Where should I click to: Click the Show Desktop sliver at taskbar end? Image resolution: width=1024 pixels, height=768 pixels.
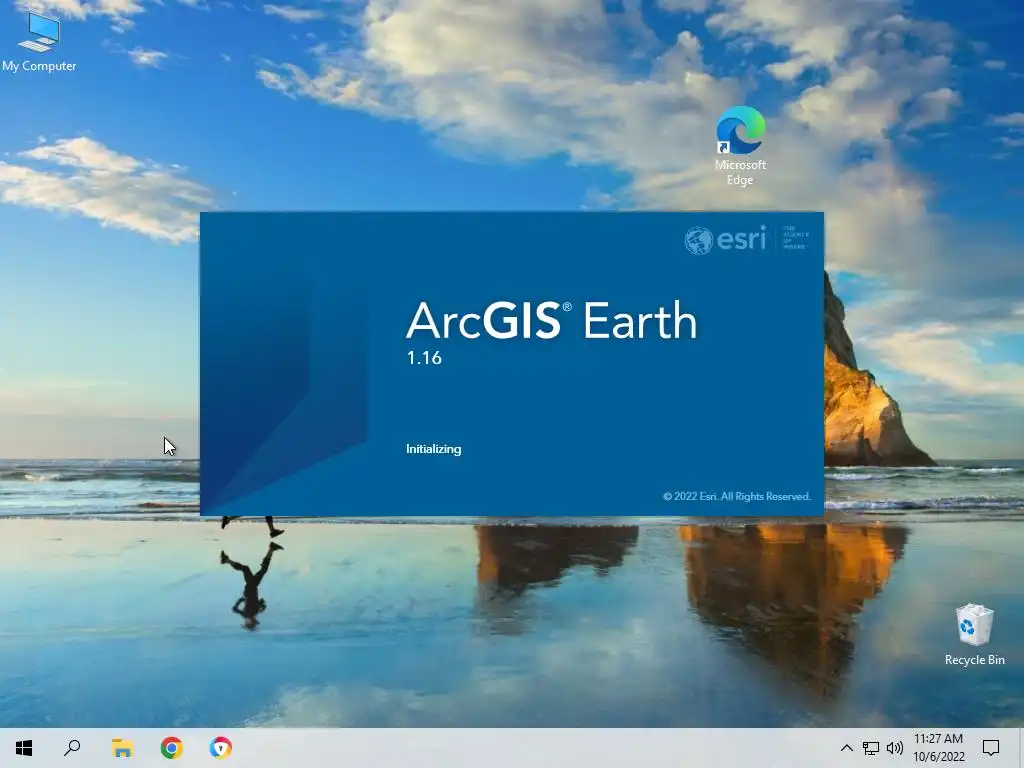tap(1021, 748)
